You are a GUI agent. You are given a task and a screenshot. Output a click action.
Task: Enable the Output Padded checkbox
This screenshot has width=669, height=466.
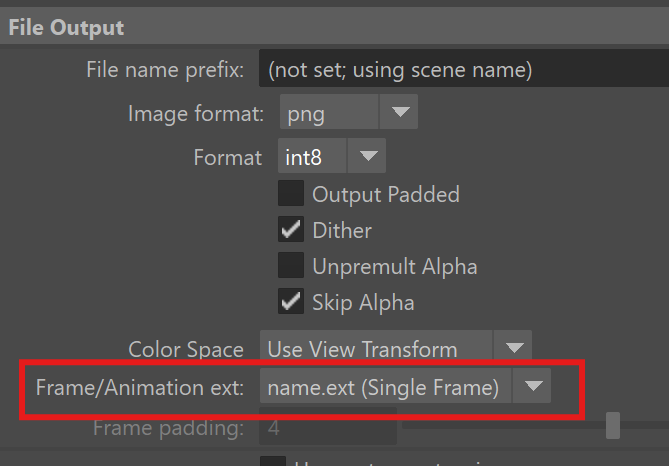click(291, 193)
